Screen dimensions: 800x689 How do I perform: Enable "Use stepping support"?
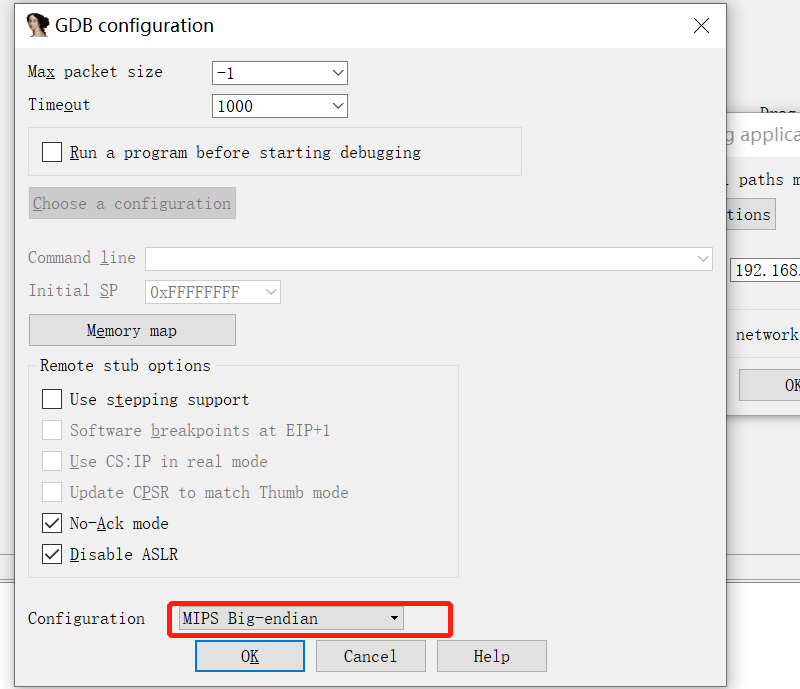coord(51,399)
